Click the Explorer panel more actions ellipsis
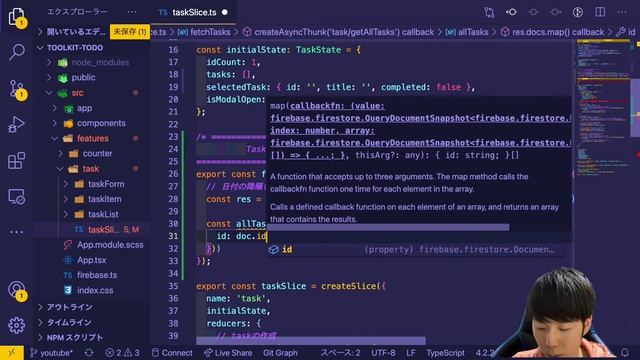The width and height of the screenshot is (640, 360). (132, 12)
